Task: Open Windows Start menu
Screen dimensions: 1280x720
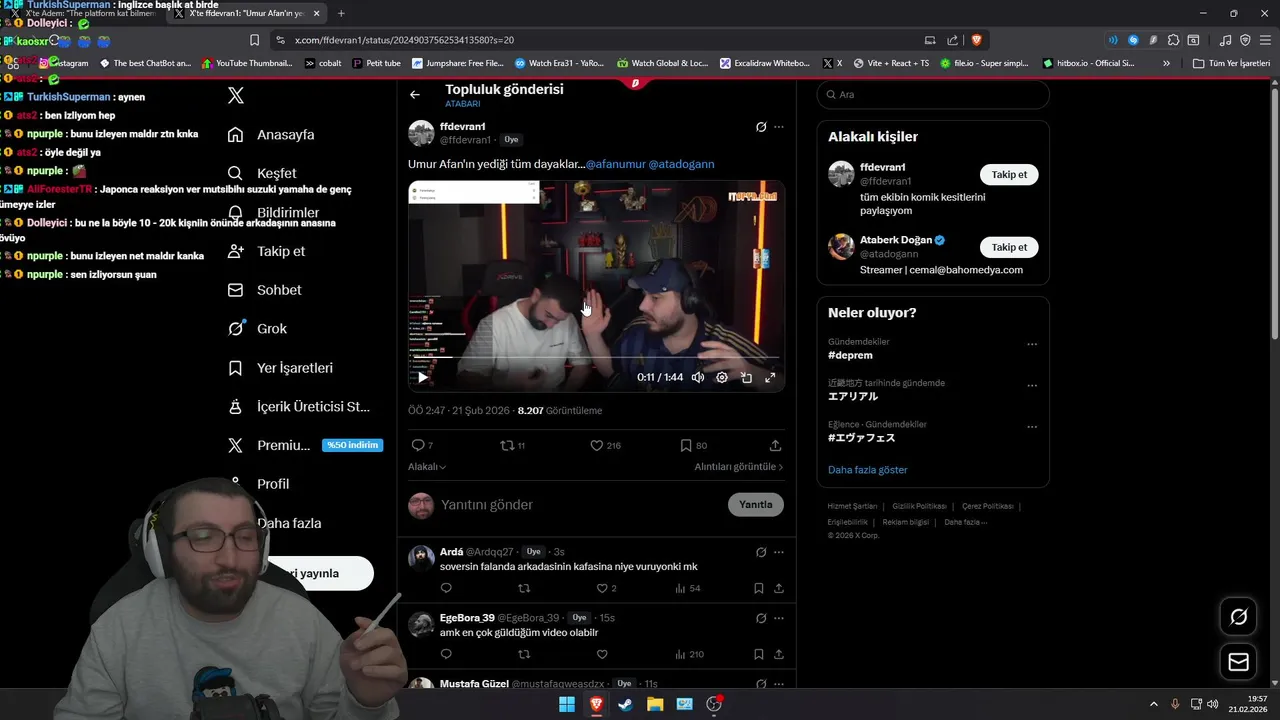Action: 567,704
